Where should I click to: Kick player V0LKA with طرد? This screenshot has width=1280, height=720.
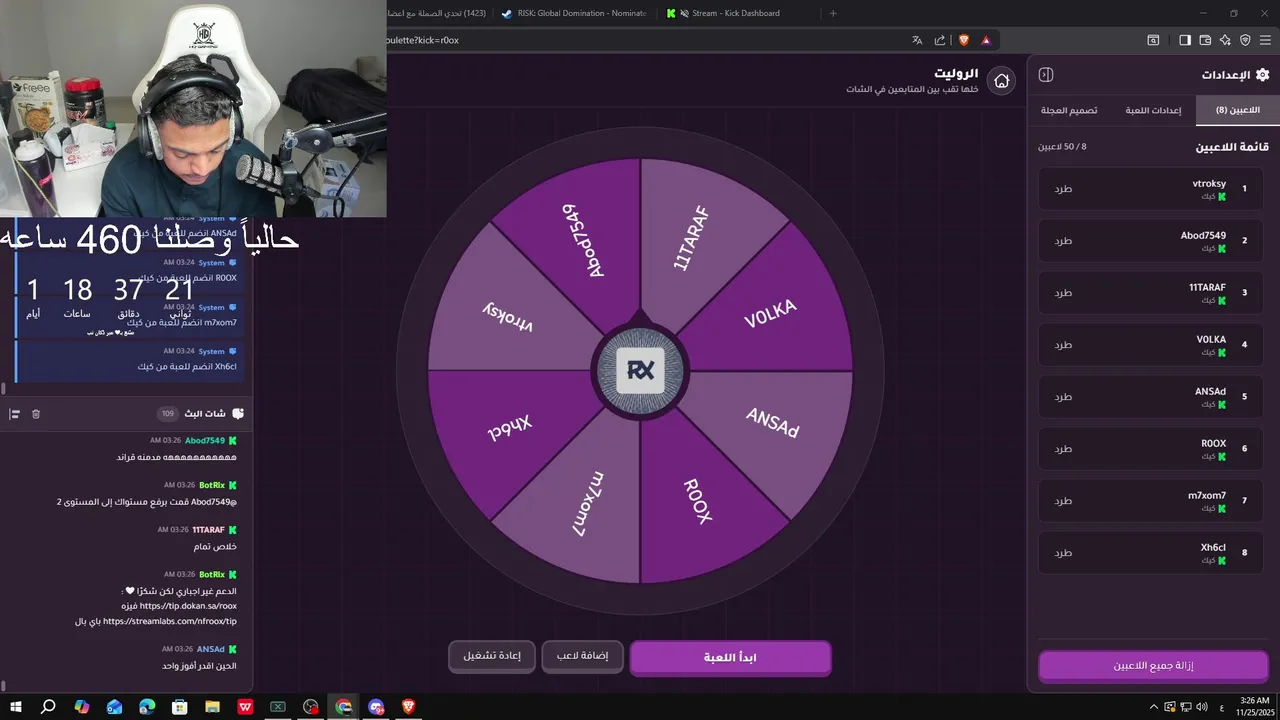1063,345
